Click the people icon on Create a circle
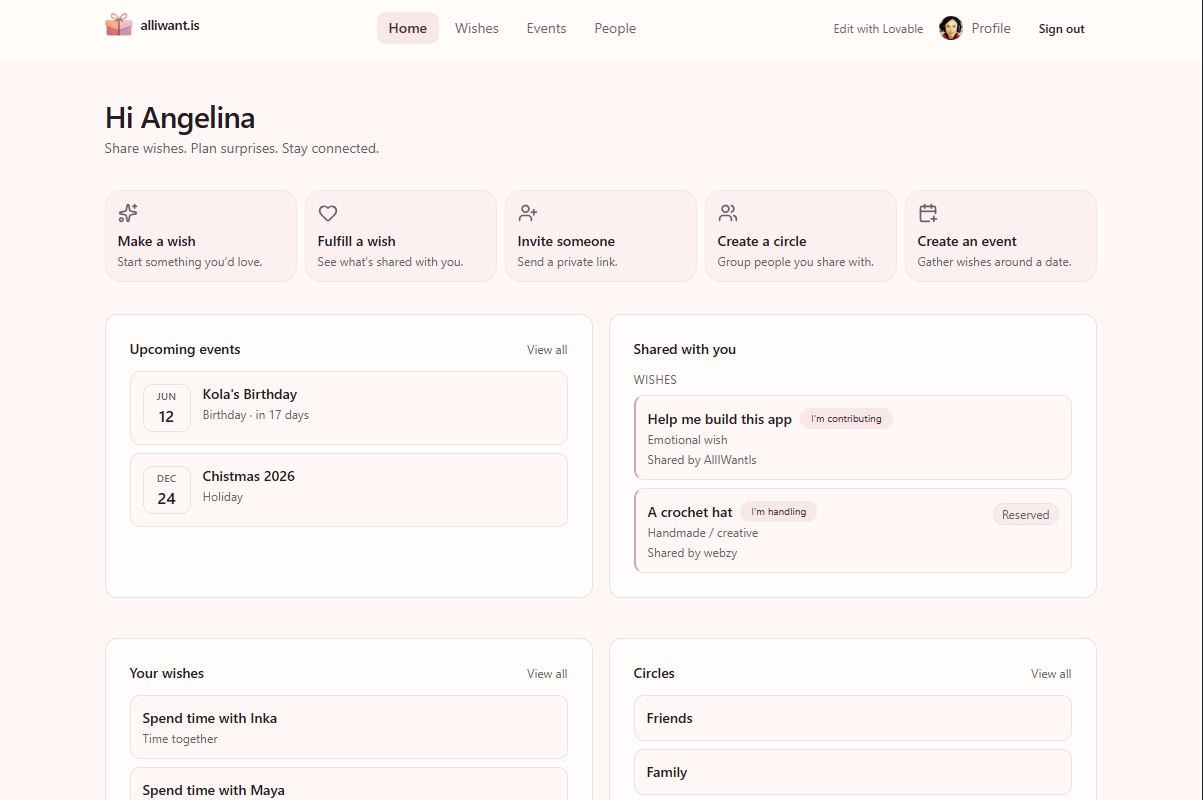 pos(728,213)
